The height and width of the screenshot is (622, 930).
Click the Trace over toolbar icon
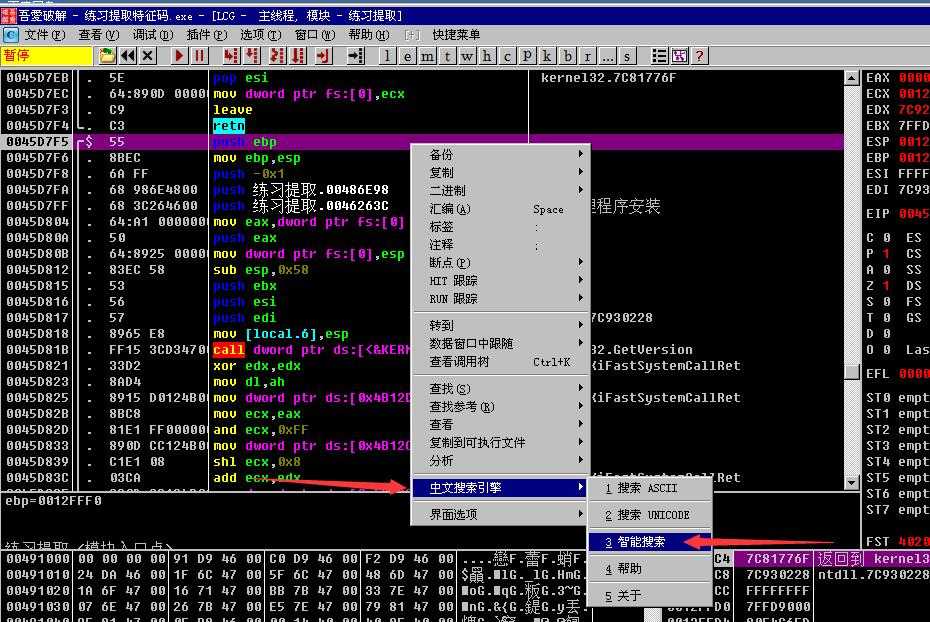(x=298, y=56)
